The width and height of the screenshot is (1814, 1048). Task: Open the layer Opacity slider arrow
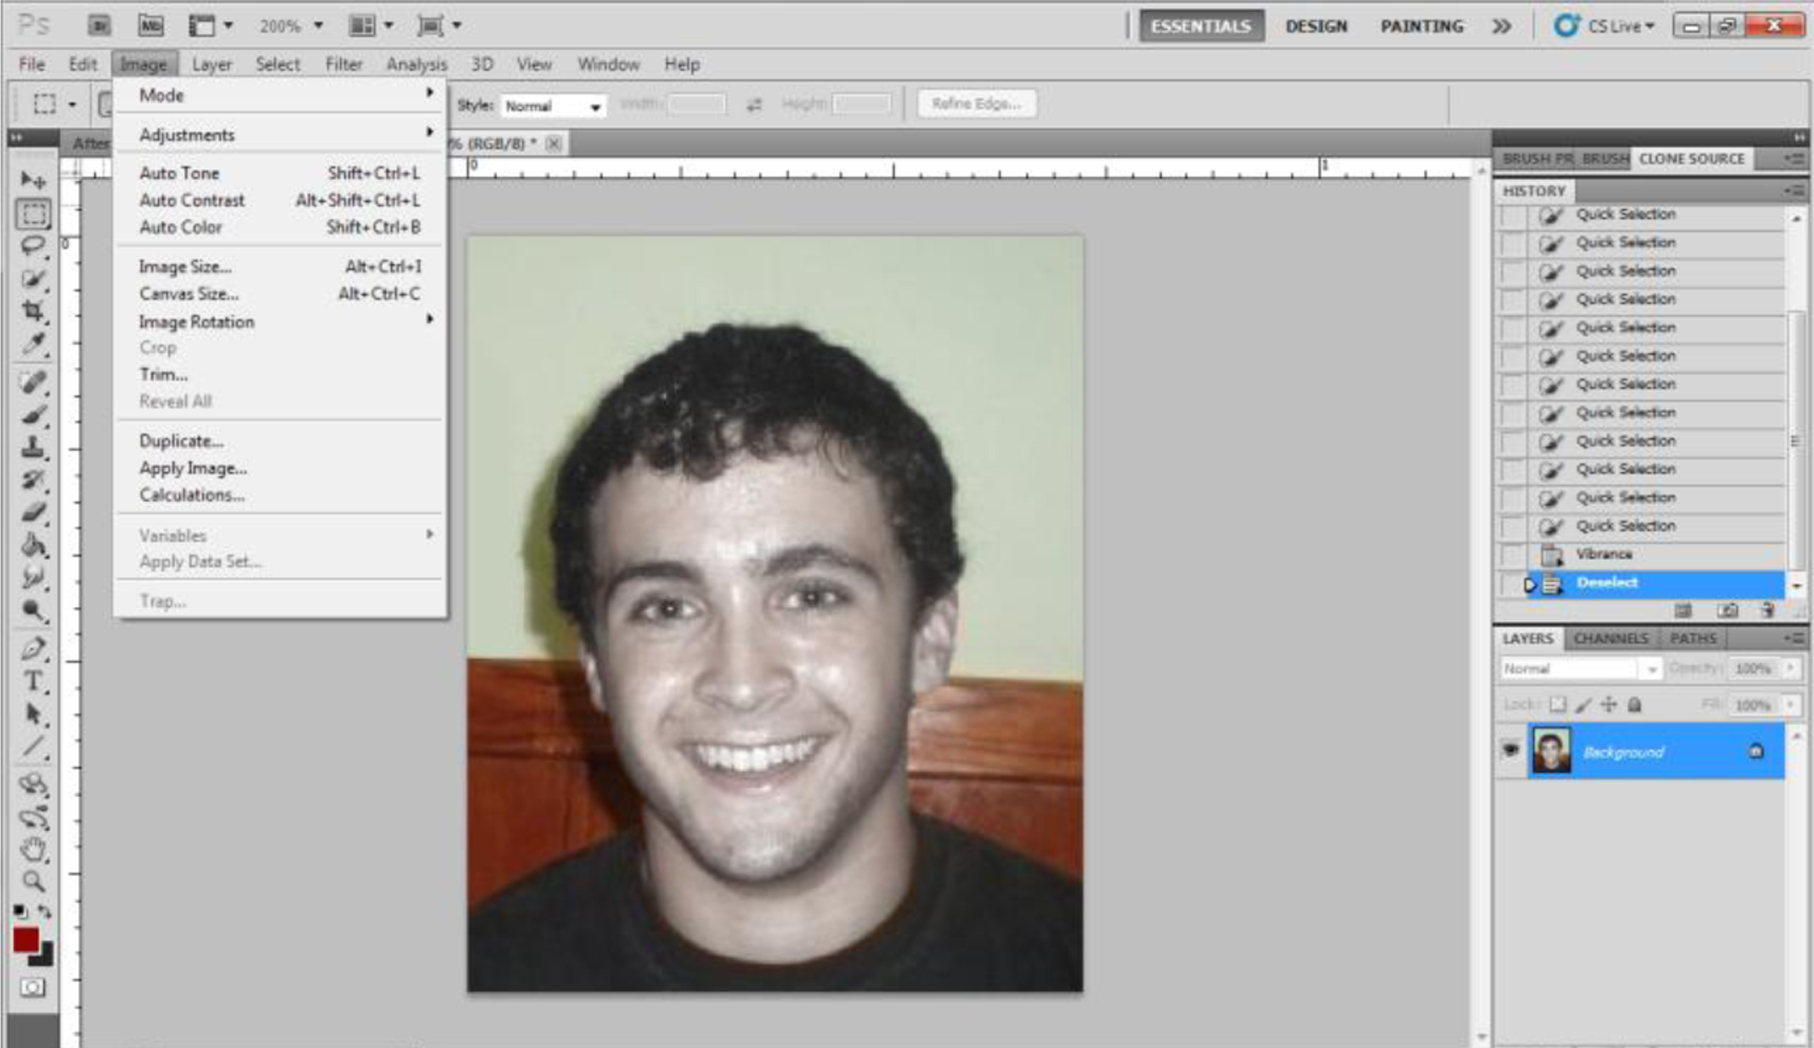[x=1791, y=668]
